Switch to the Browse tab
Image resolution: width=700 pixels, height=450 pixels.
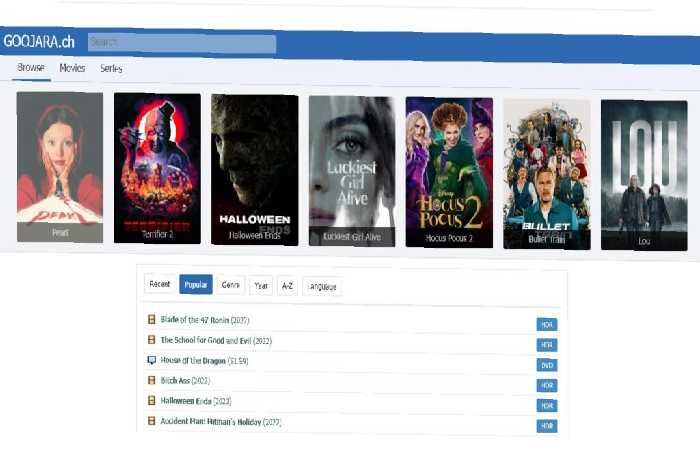coord(31,67)
